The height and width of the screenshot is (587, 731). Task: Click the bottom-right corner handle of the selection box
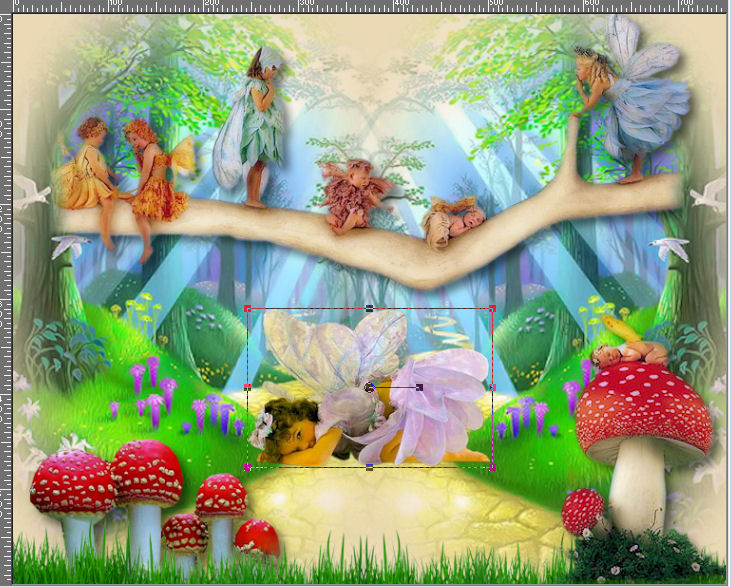coord(492,467)
